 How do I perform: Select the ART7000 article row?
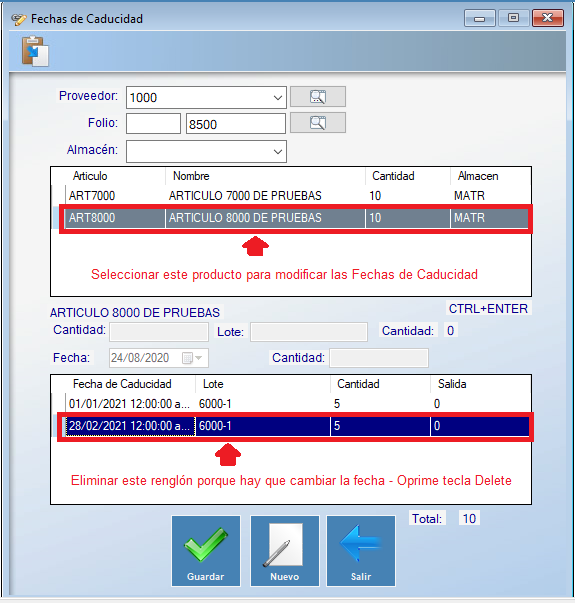coord(292,196)
